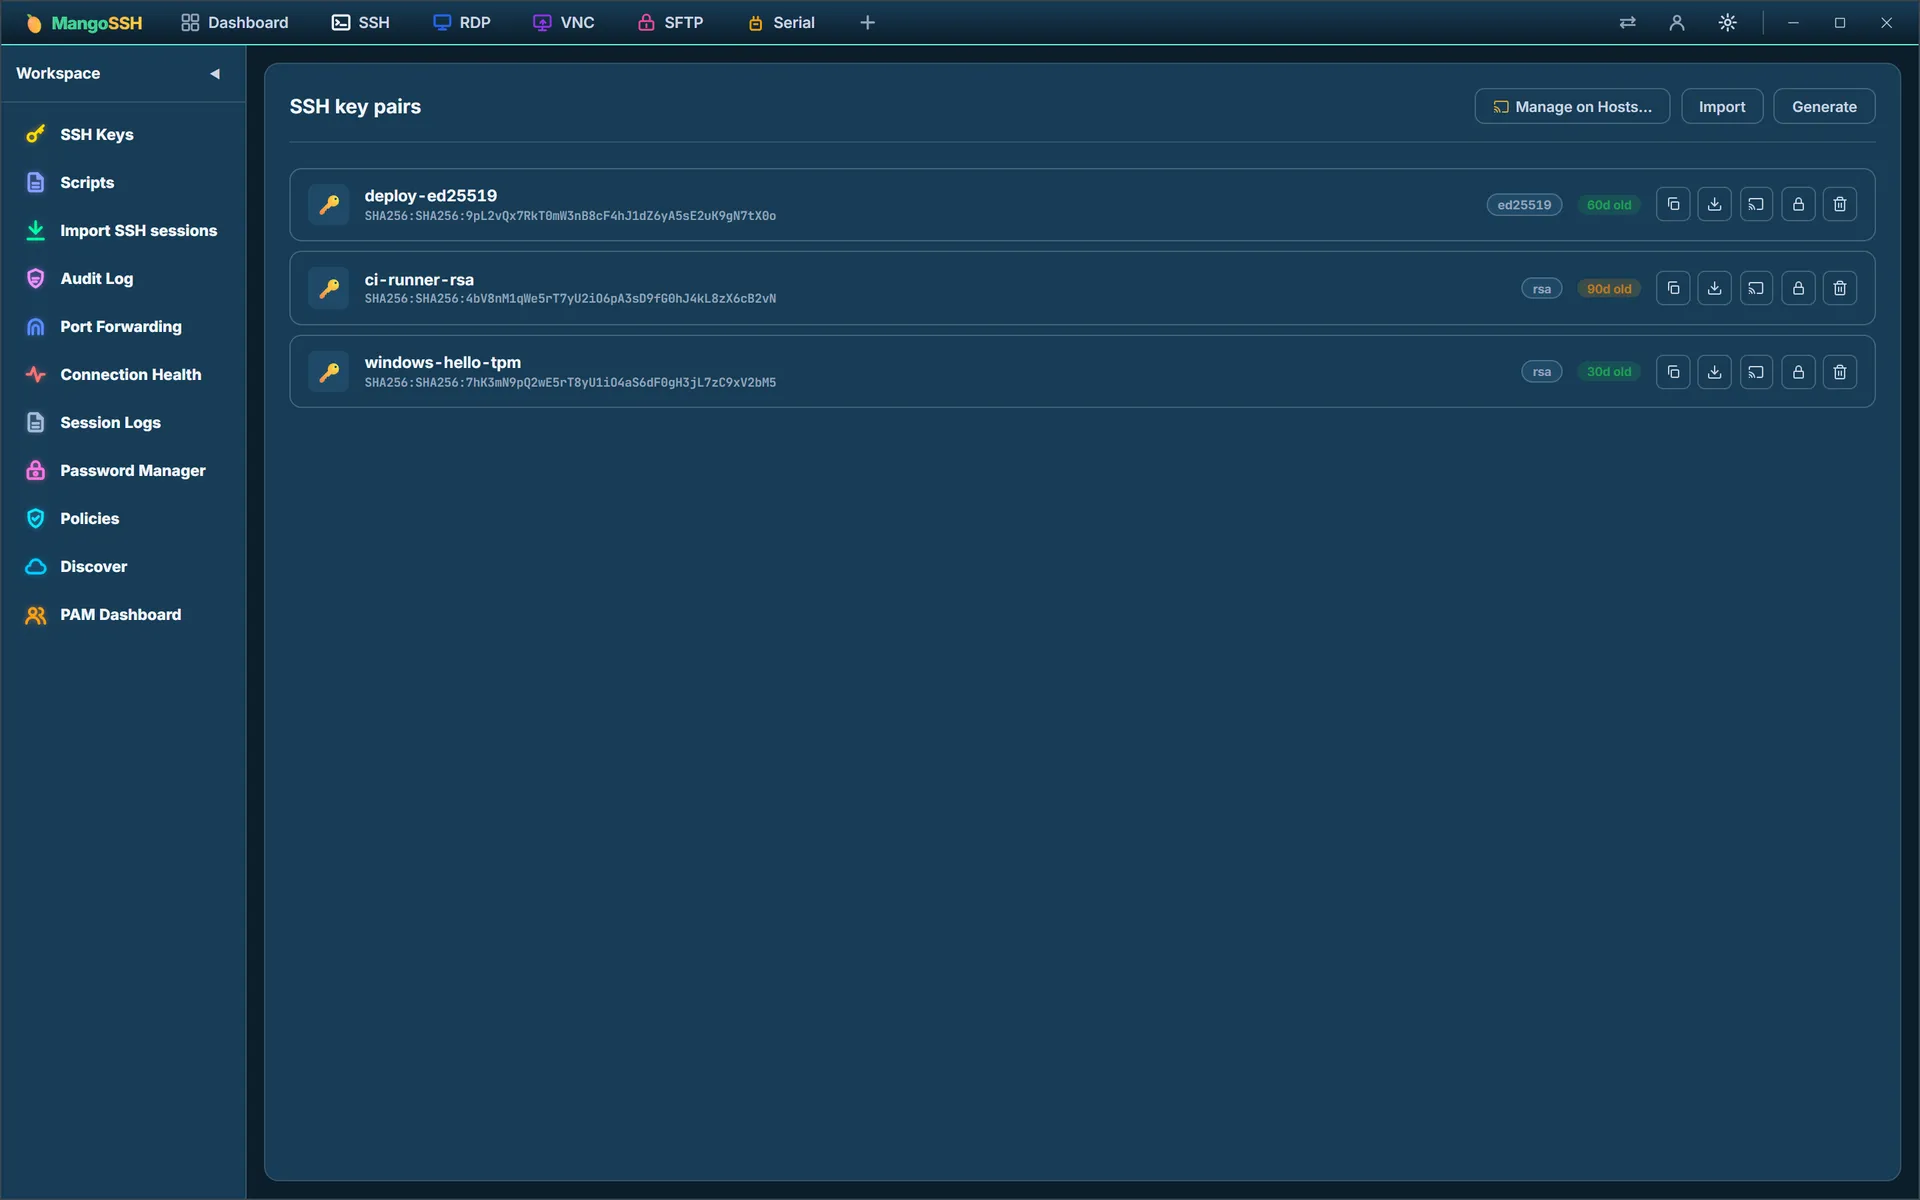Delete the ci-runner-rsa key

point(1840,289)
